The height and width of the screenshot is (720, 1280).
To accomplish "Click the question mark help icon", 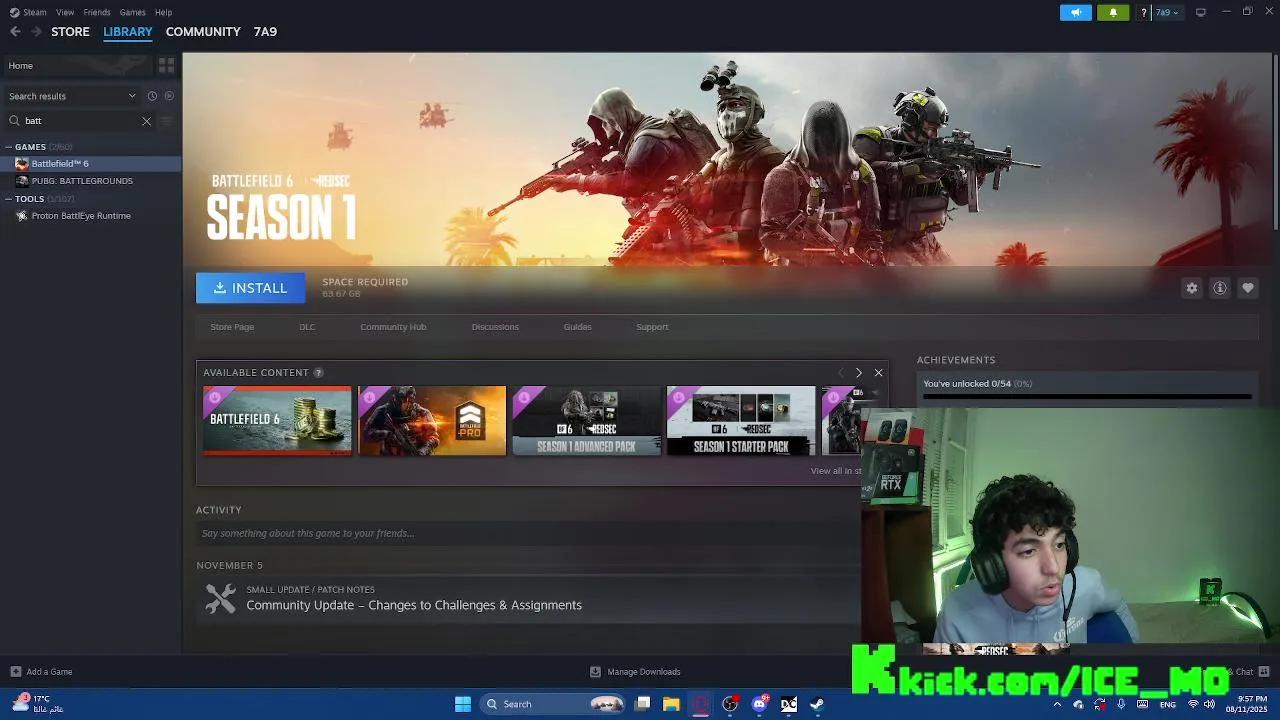I will click(1143, 12).
